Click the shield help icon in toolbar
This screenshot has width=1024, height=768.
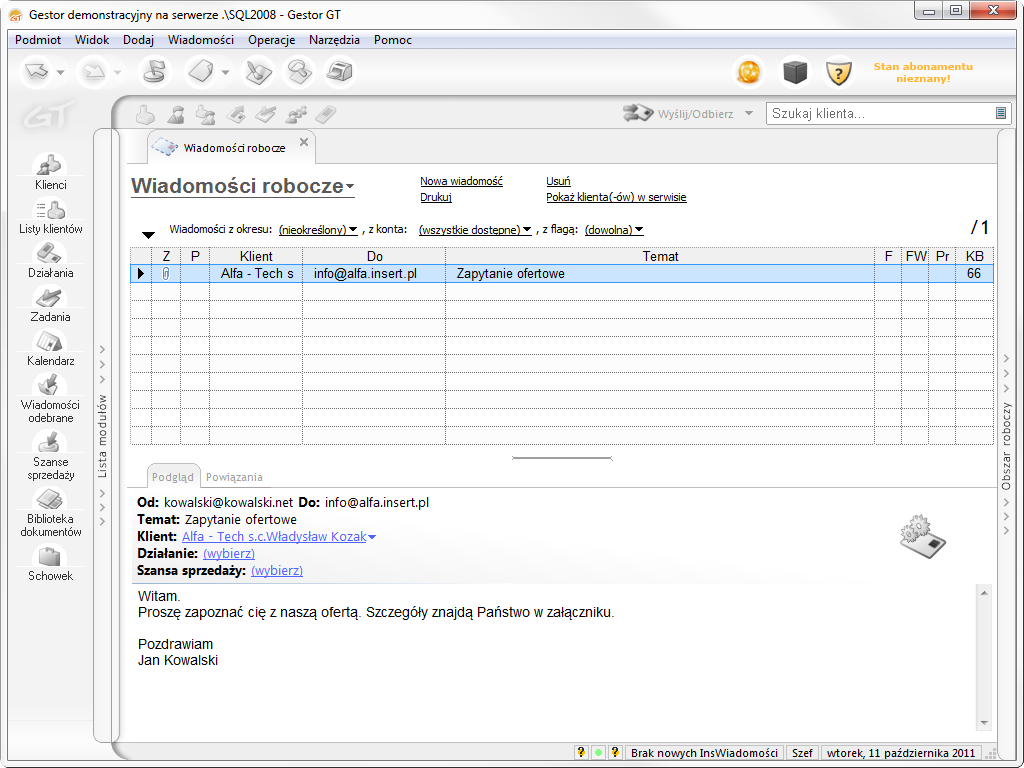838,72
